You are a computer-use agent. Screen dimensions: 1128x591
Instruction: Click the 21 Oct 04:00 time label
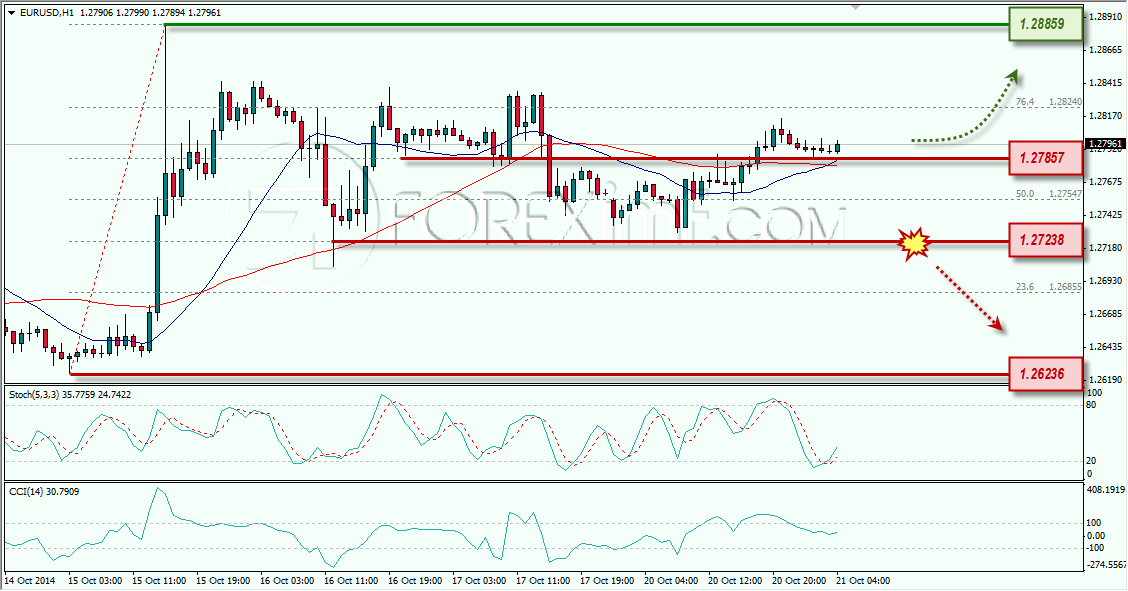point(863,581)
